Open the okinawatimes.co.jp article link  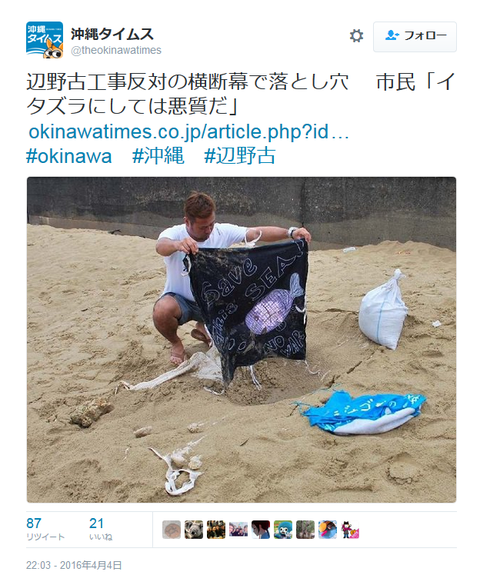(x=188, y=132)
